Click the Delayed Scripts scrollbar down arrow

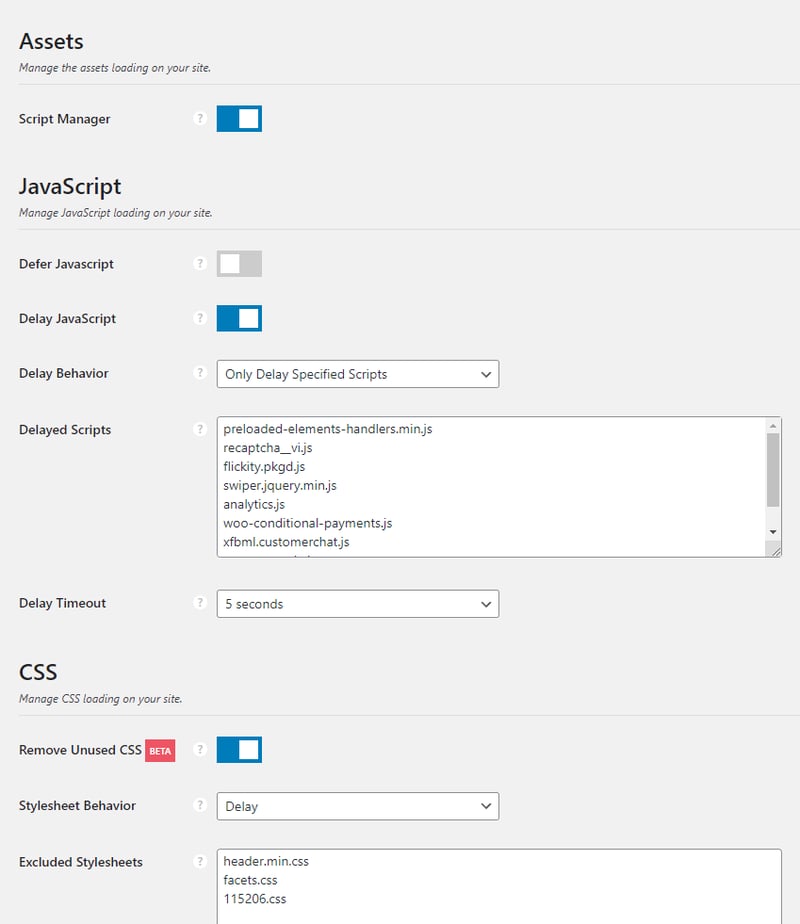[773, 531]
